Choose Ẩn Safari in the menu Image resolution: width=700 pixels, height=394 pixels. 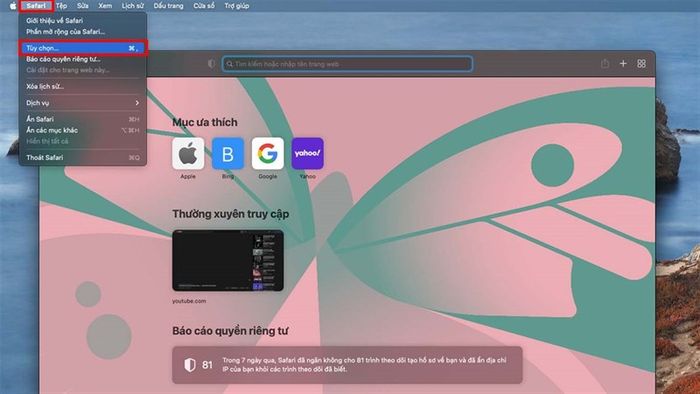coord(83,119)
